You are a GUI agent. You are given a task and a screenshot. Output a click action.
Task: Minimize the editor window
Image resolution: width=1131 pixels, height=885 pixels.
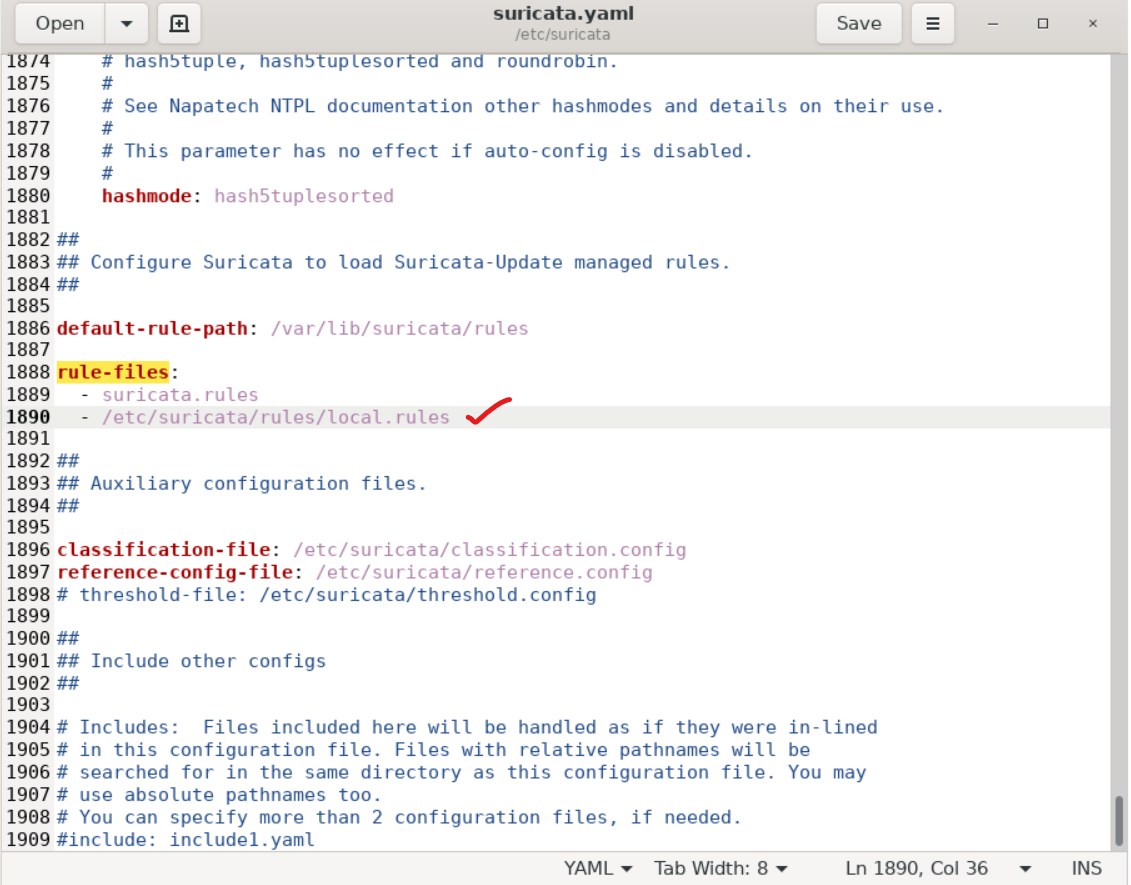click(993, 24)
